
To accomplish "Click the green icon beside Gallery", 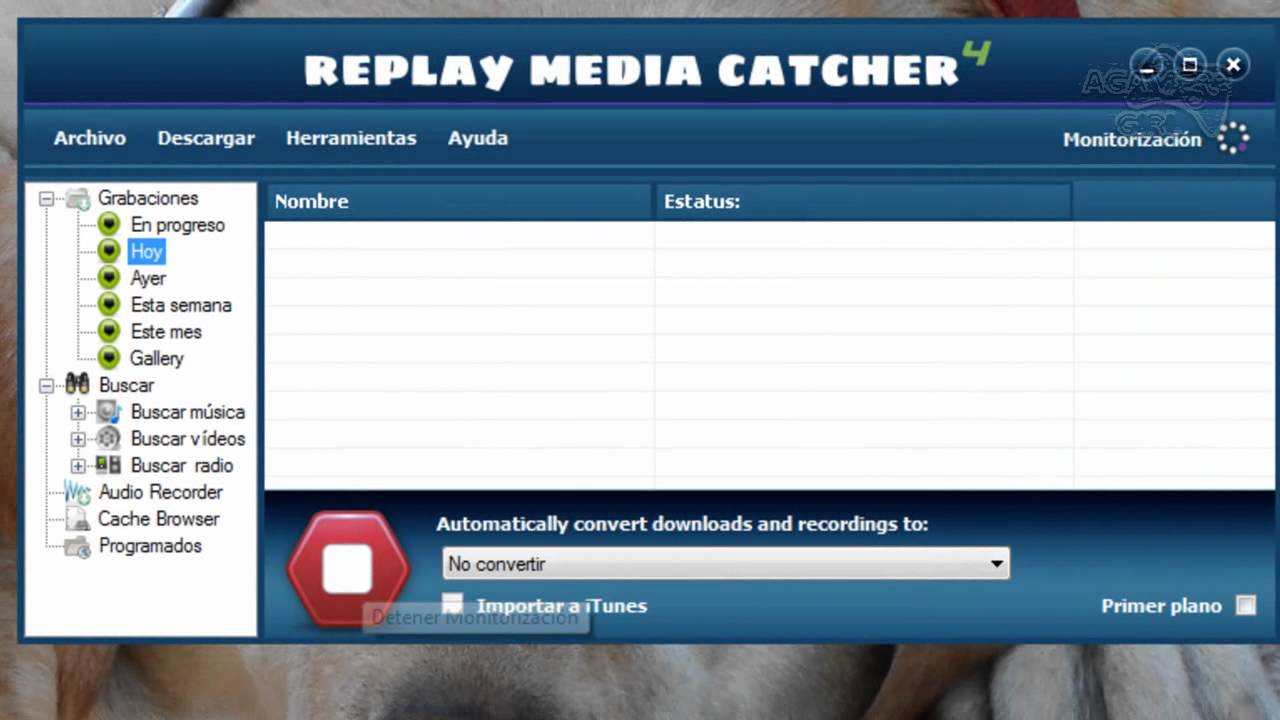I will [x=109, y=358].
